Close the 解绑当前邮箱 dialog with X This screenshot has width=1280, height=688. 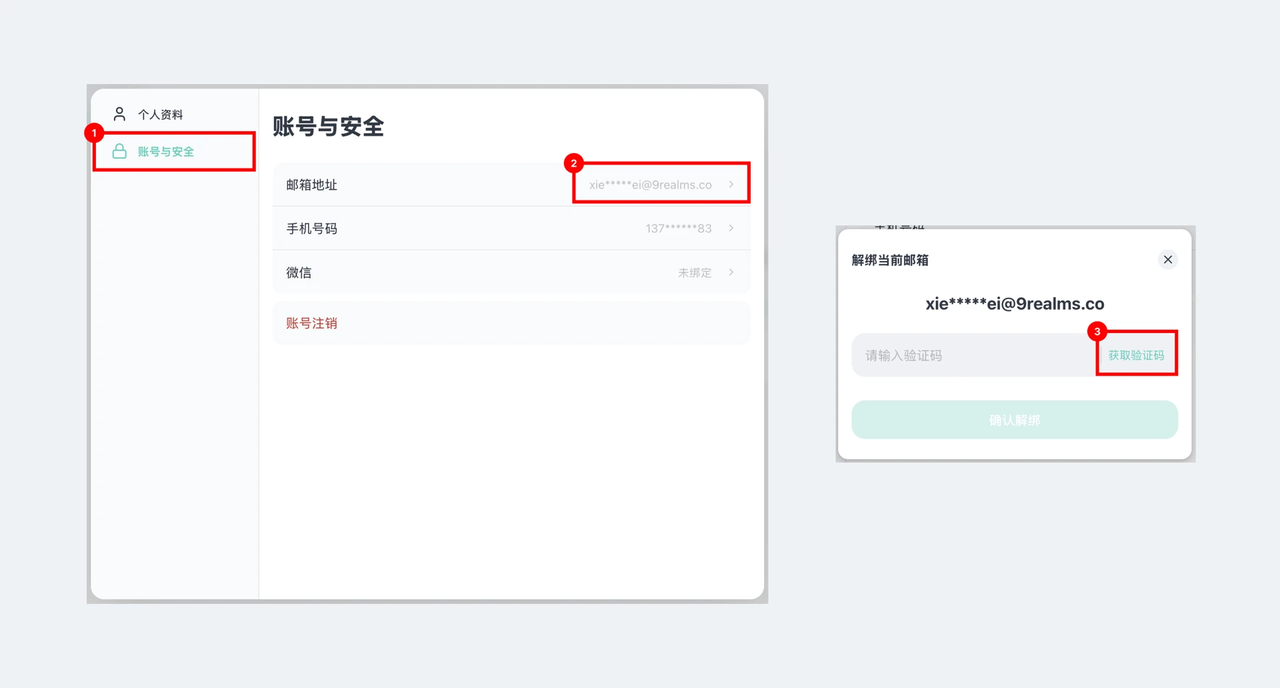click(1167, 260)
